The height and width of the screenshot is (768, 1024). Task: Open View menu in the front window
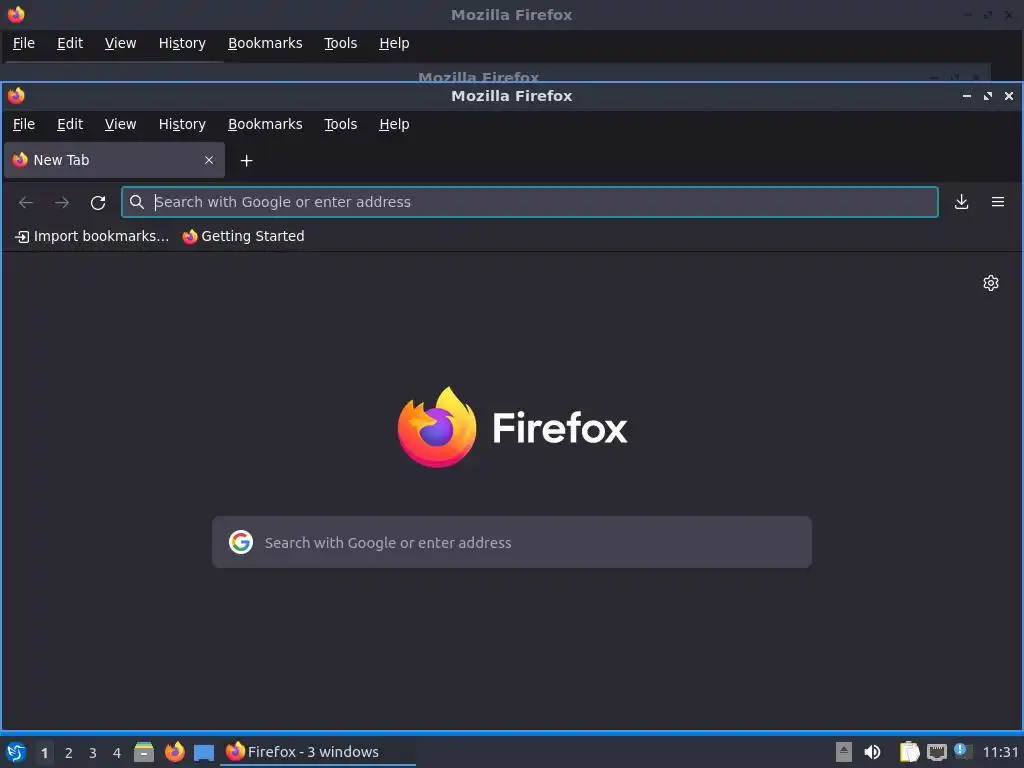pyautogui.click(x=121, y=124)
